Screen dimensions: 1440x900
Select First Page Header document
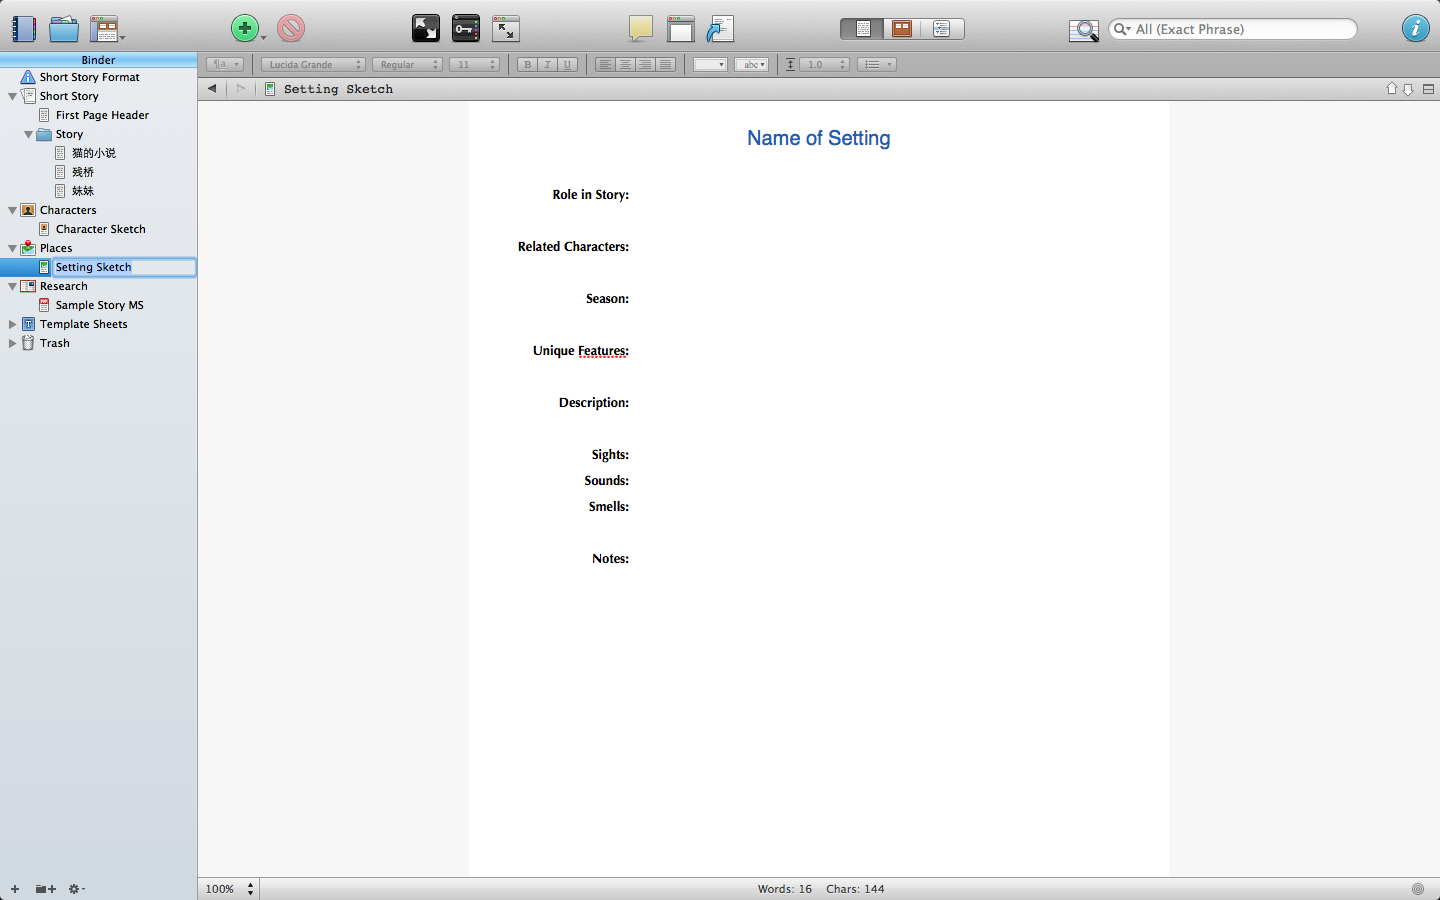click(x=102, y=115)
